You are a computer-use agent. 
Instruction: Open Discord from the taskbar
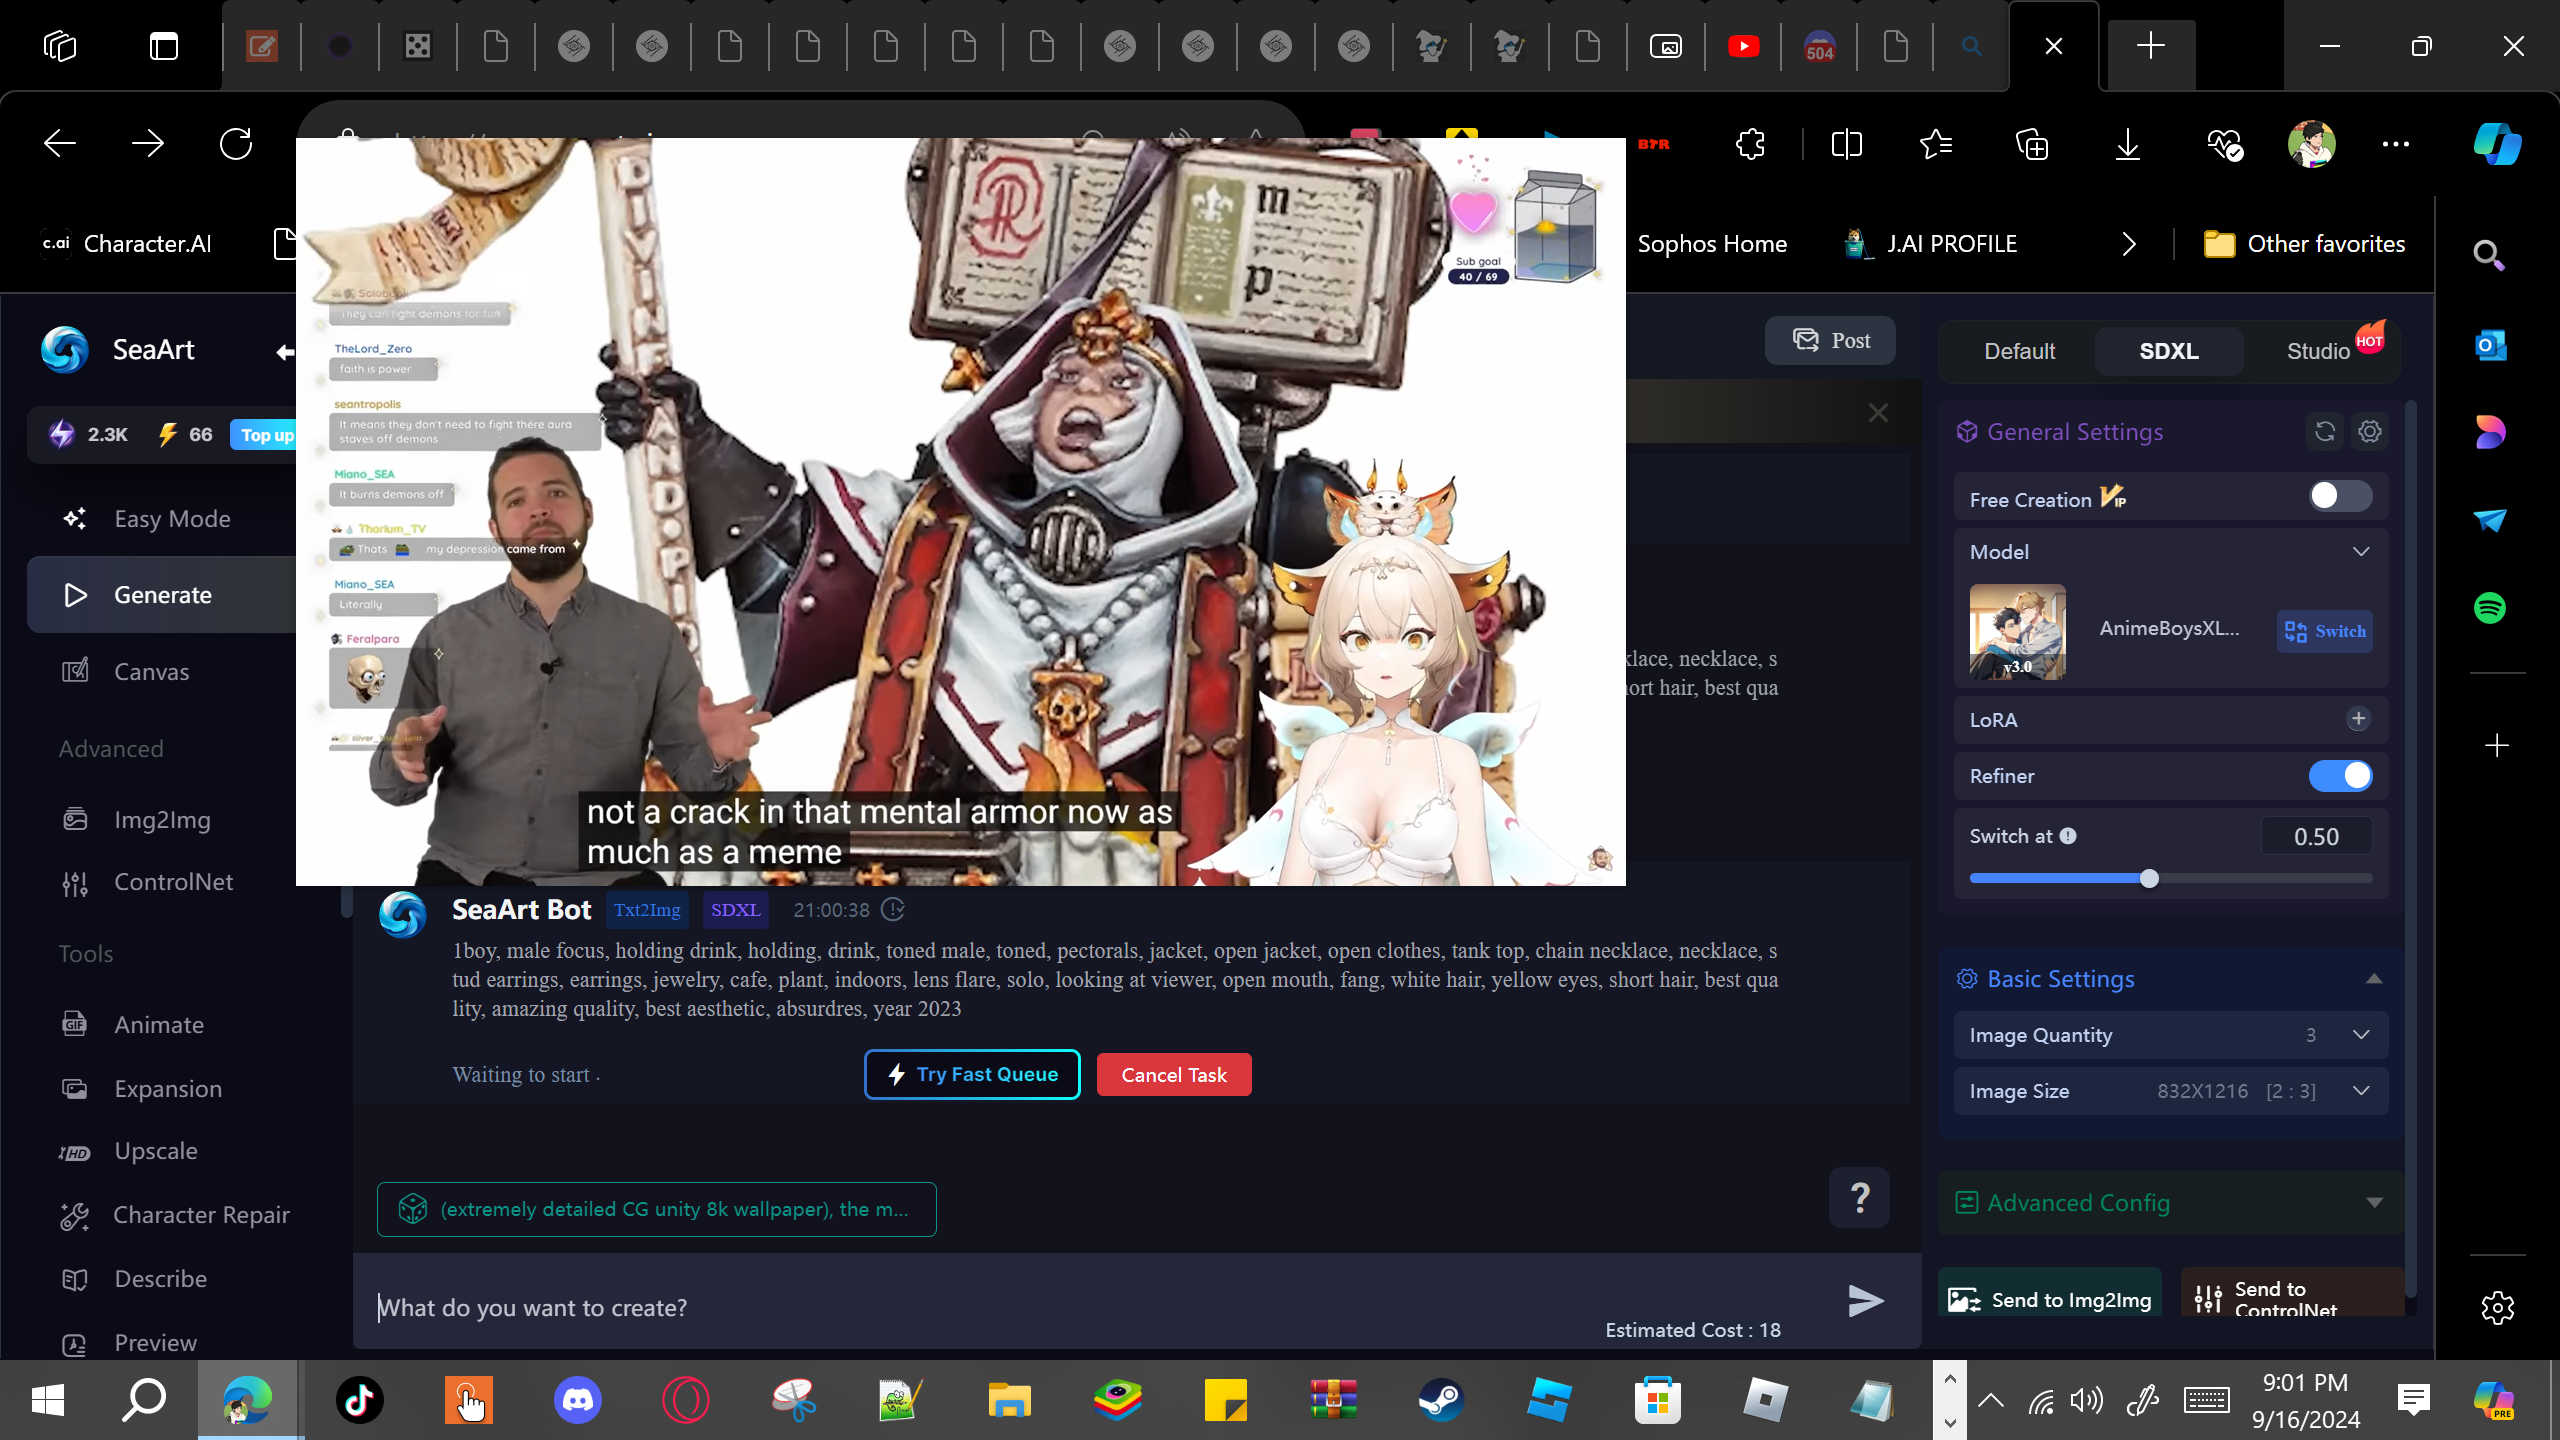point(578,1400)
